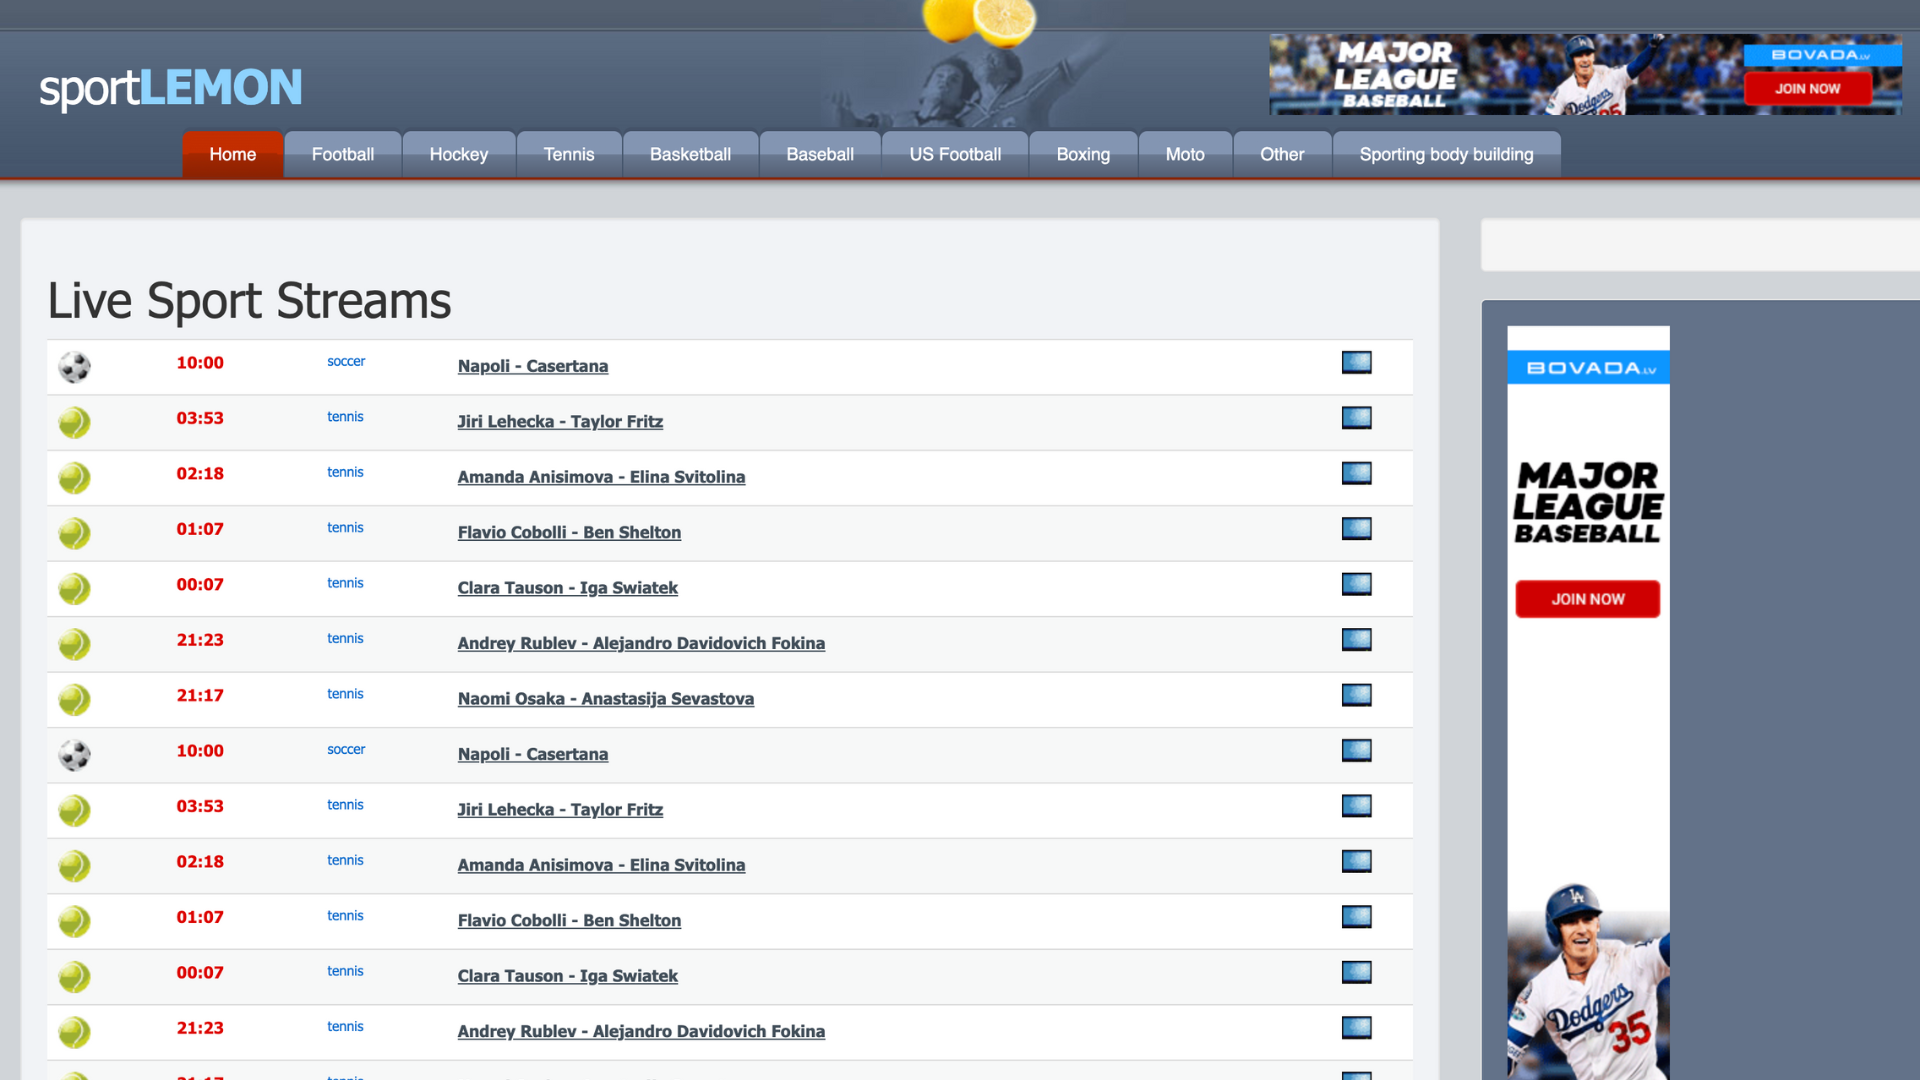The image size is (1920, 1080).
Task: Click the first Flavio Cobolli - Ben Shelton link
Action: tap(568, 532)
